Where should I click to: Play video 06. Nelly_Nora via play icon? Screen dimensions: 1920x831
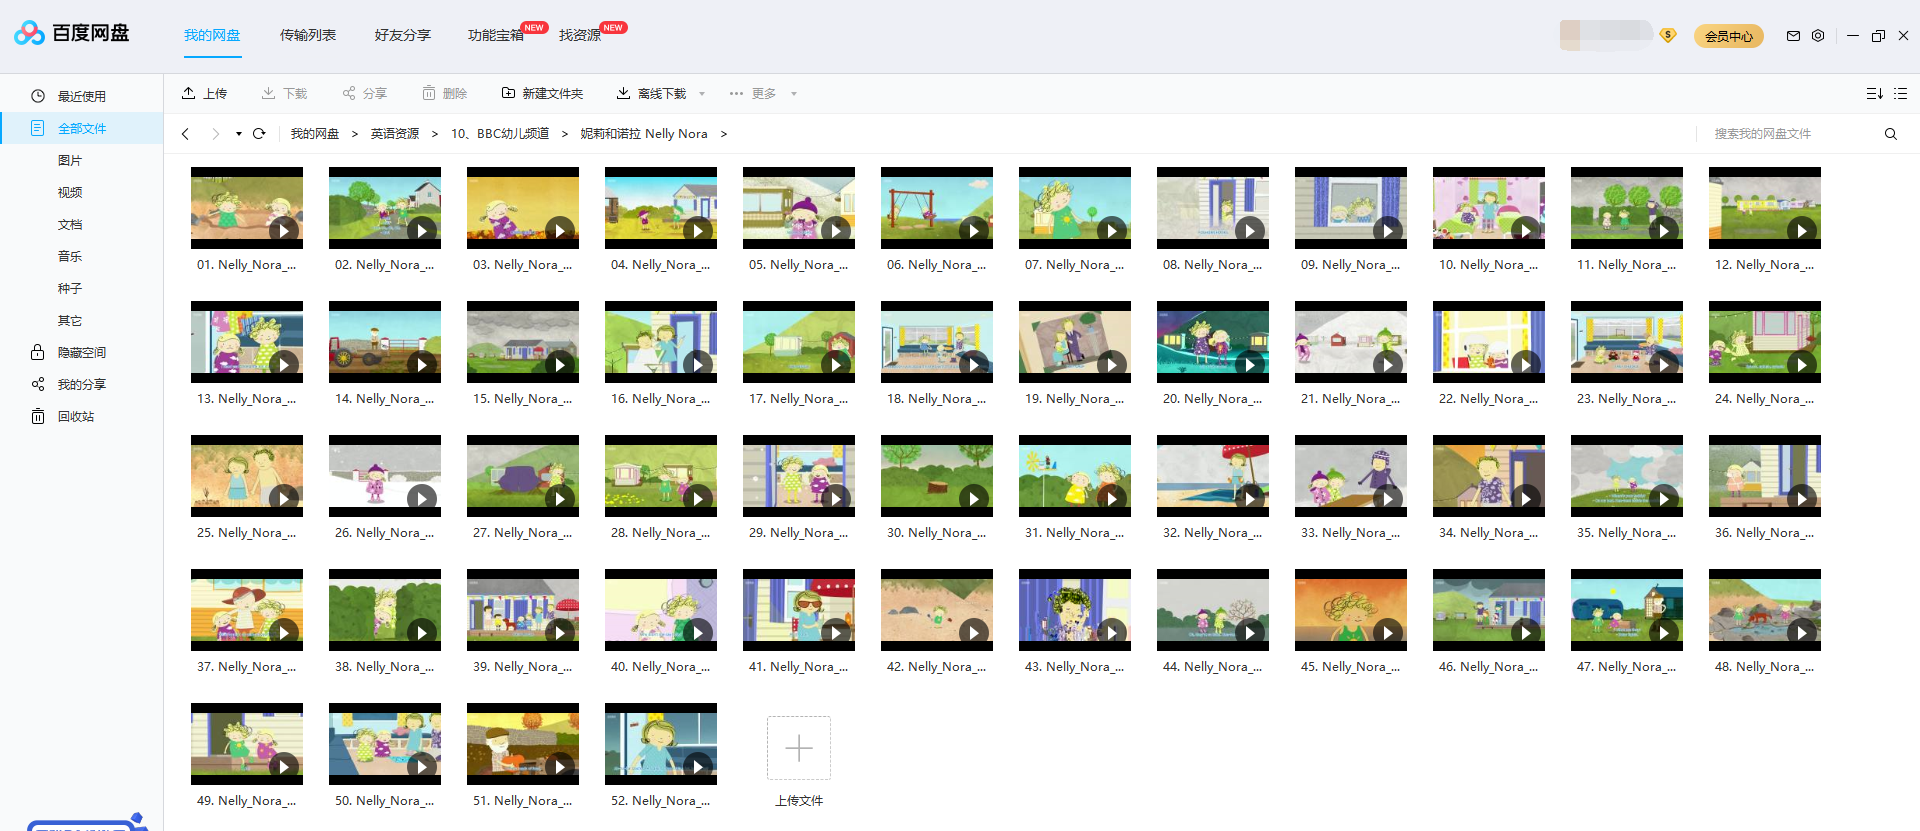click(974, 230)
